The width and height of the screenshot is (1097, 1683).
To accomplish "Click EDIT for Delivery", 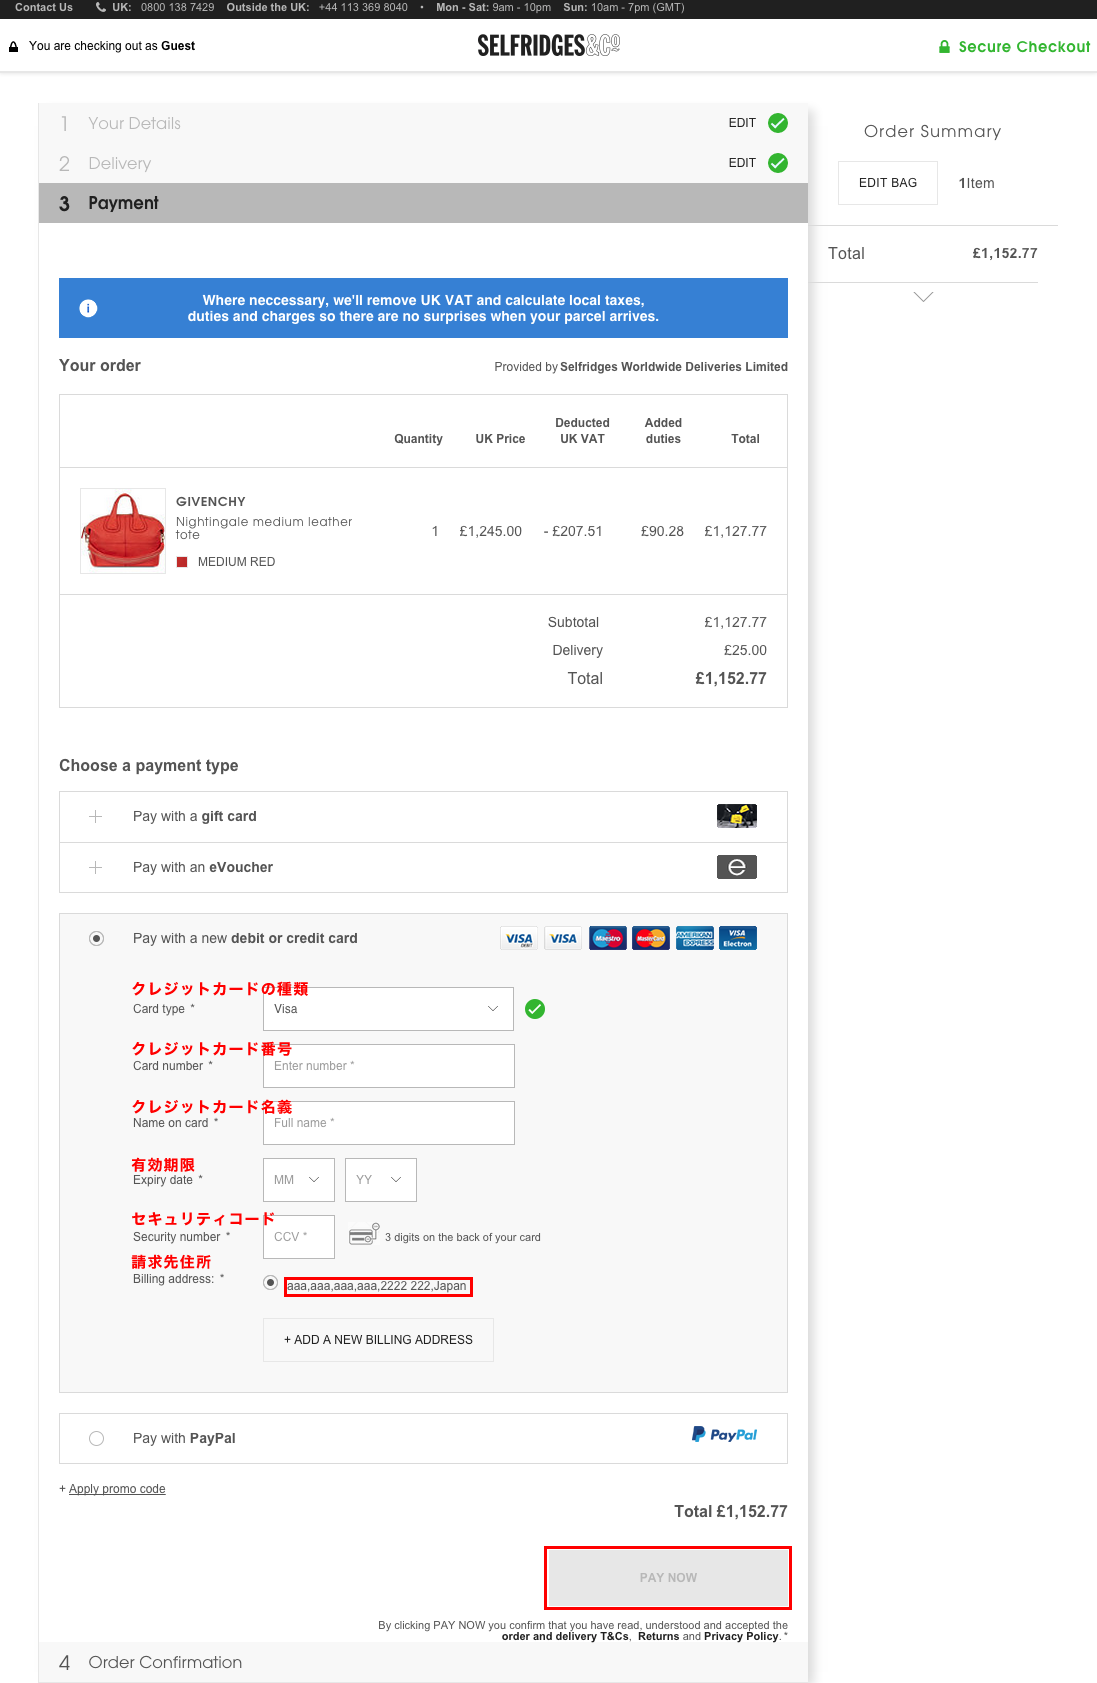I will point(742,163).
